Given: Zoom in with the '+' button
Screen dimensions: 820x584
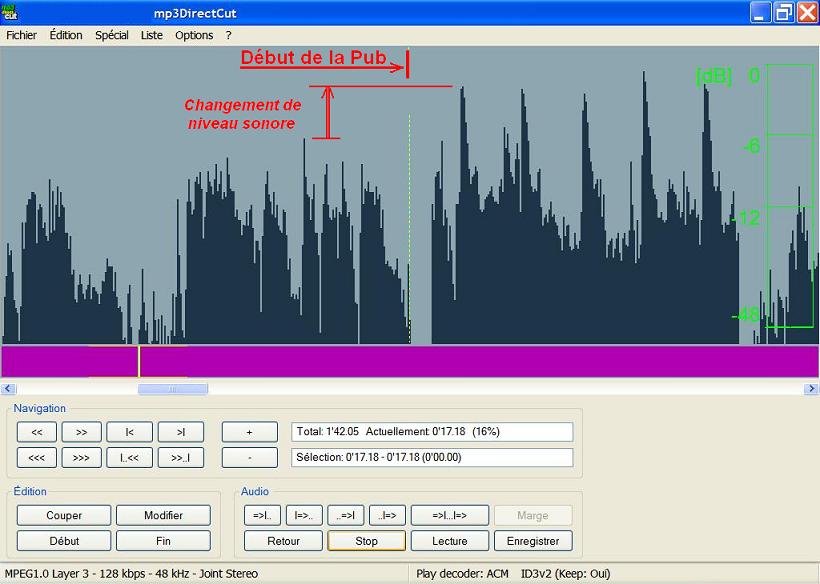Looking at the screenshot, I should click(x=249, y=432).
